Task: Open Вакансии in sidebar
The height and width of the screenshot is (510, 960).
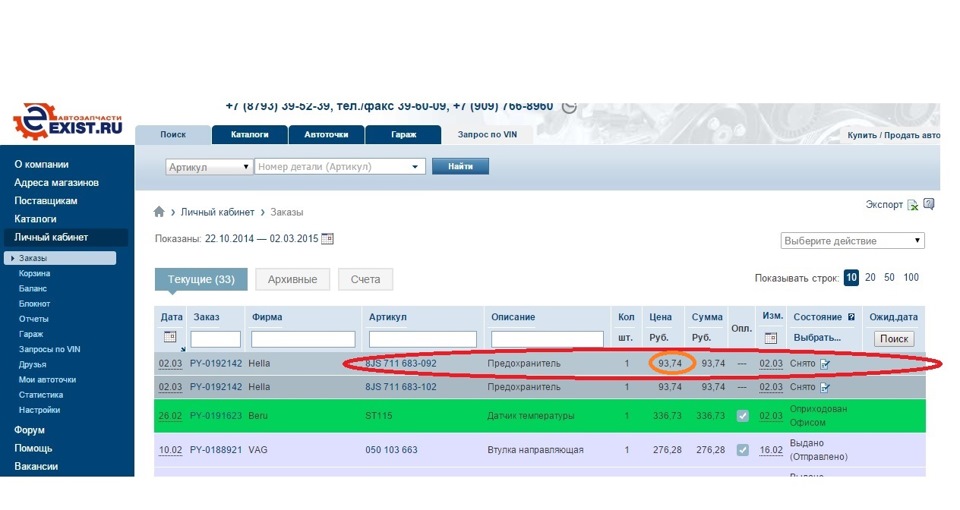Action: click(36, 466)
